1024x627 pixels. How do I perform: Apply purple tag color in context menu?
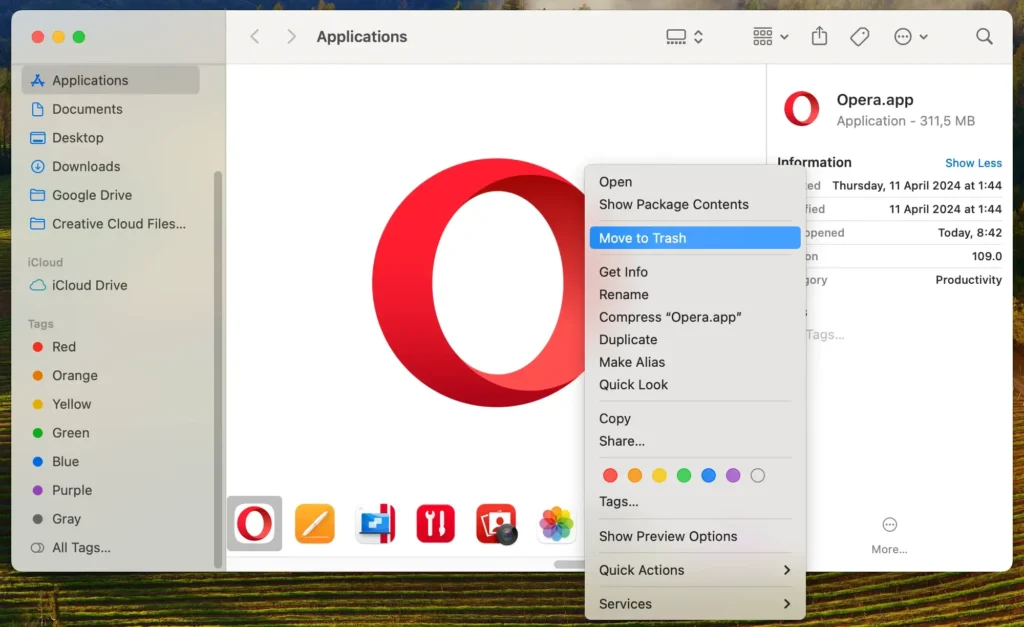pos(733,475)
